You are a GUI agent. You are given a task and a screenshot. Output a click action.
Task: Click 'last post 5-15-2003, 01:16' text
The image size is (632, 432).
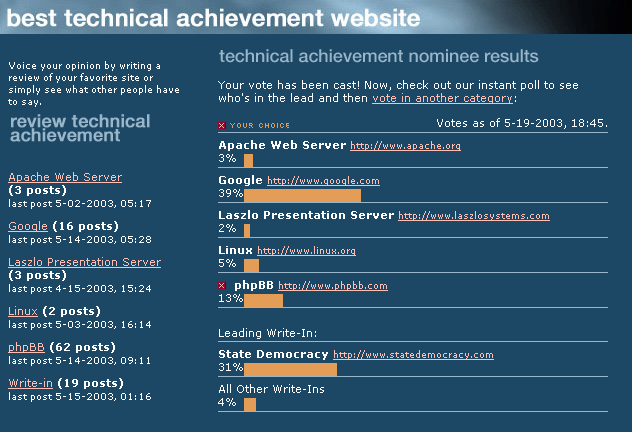80,397
